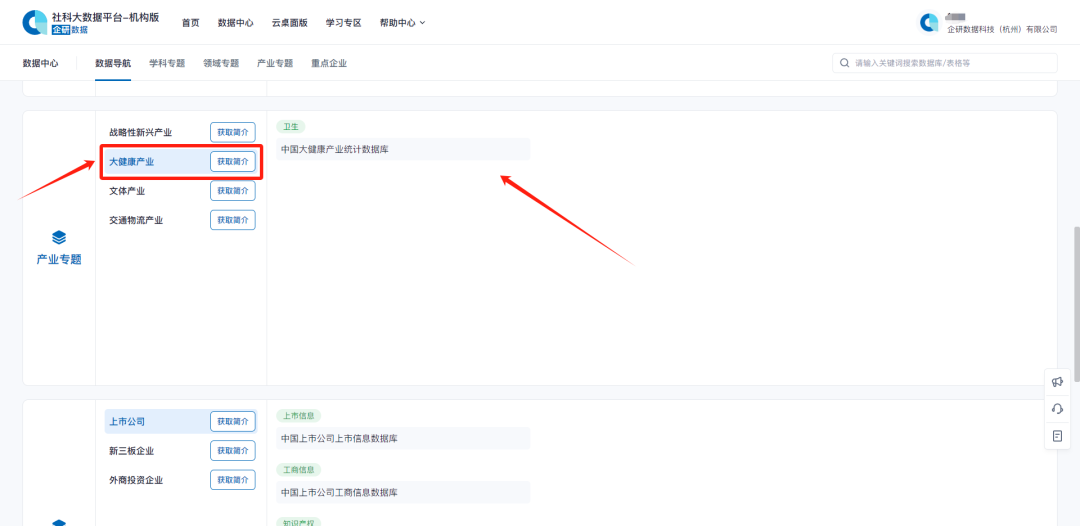Open 中国上市公司上市信息数据库

[403, 439]
